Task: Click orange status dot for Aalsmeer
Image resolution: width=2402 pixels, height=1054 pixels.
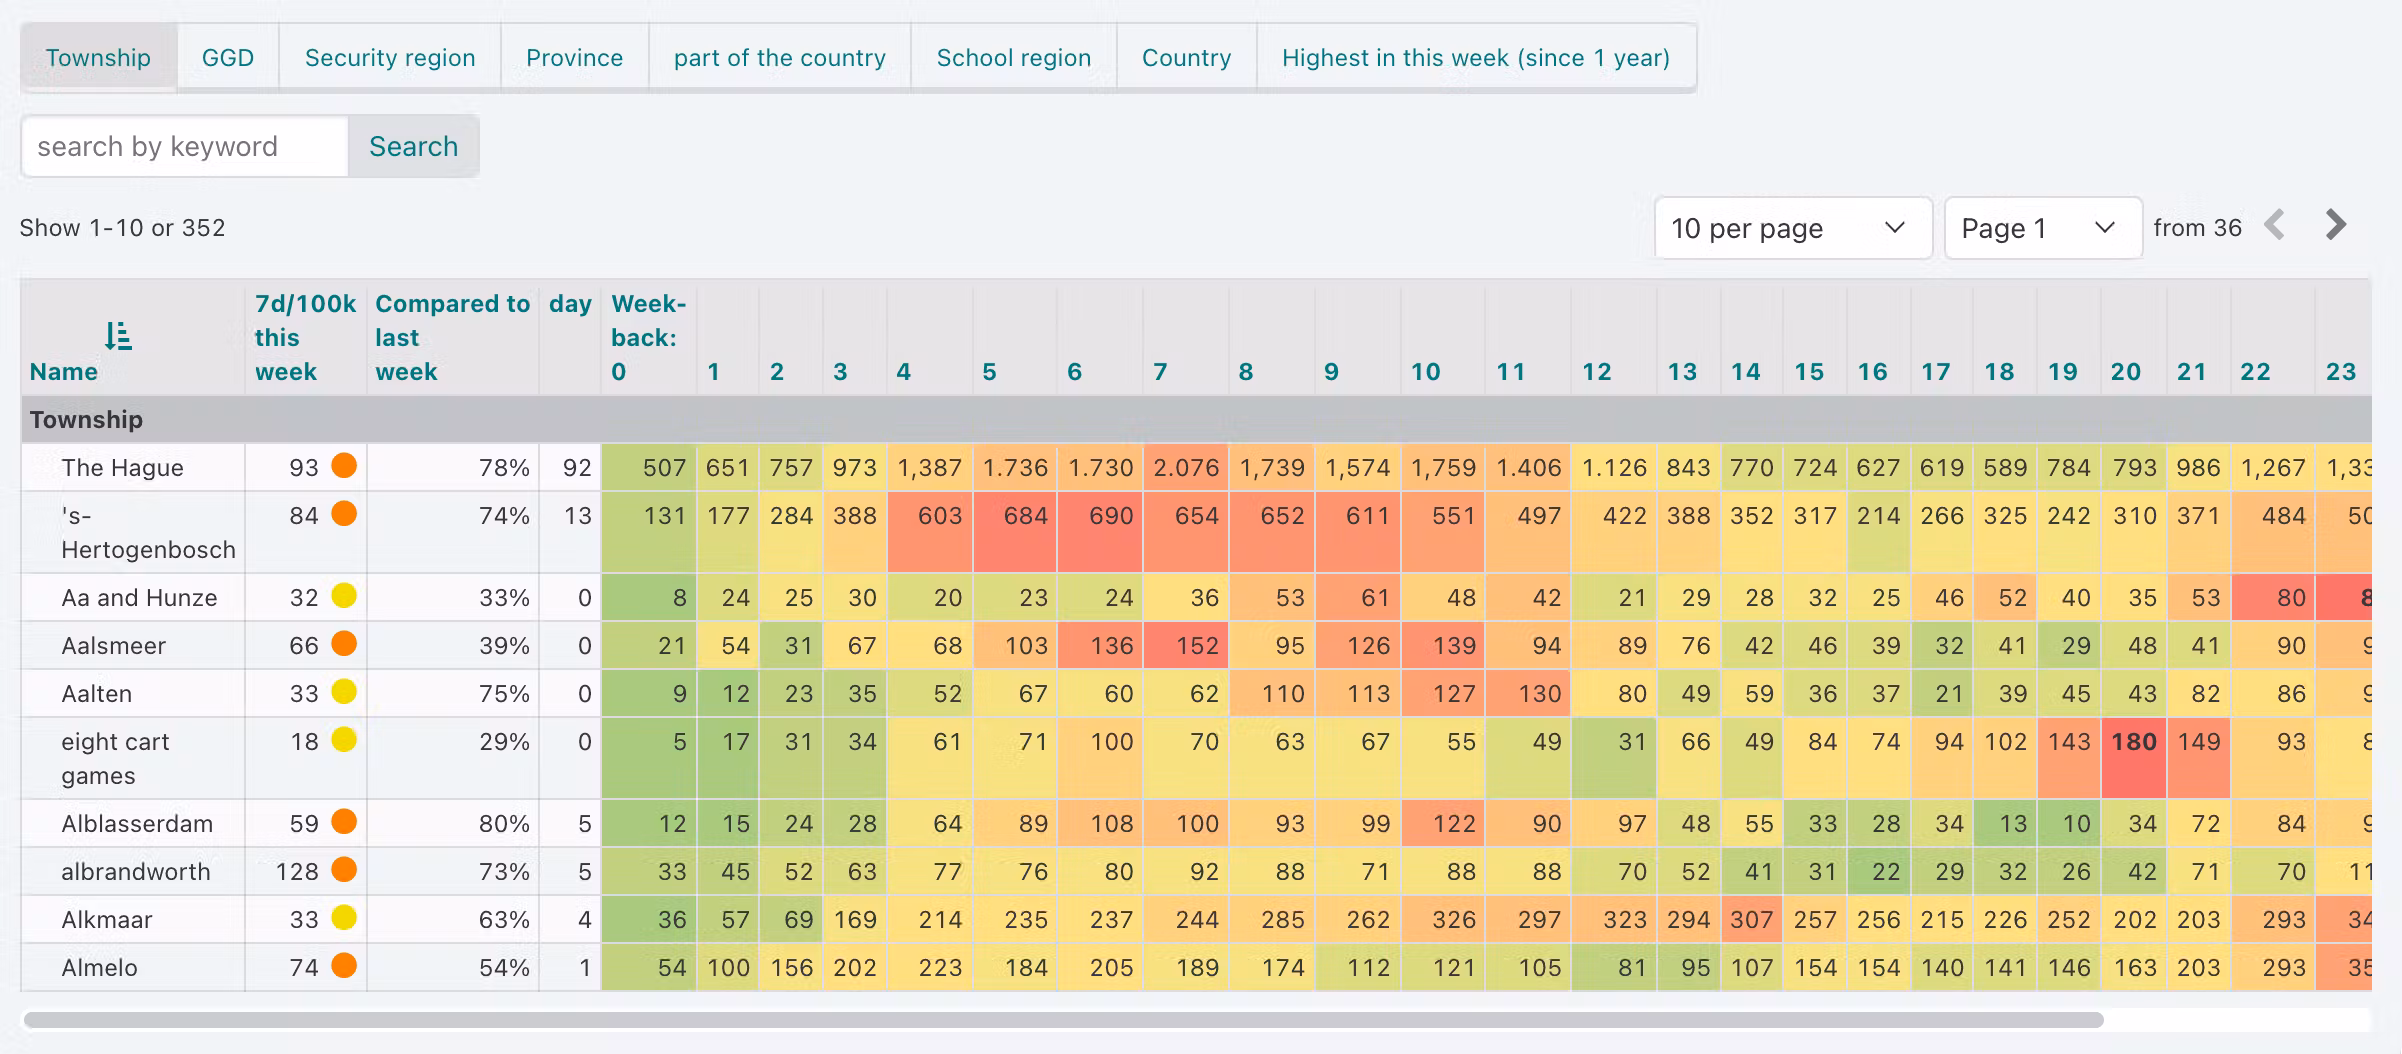Action: pos(344,644)
